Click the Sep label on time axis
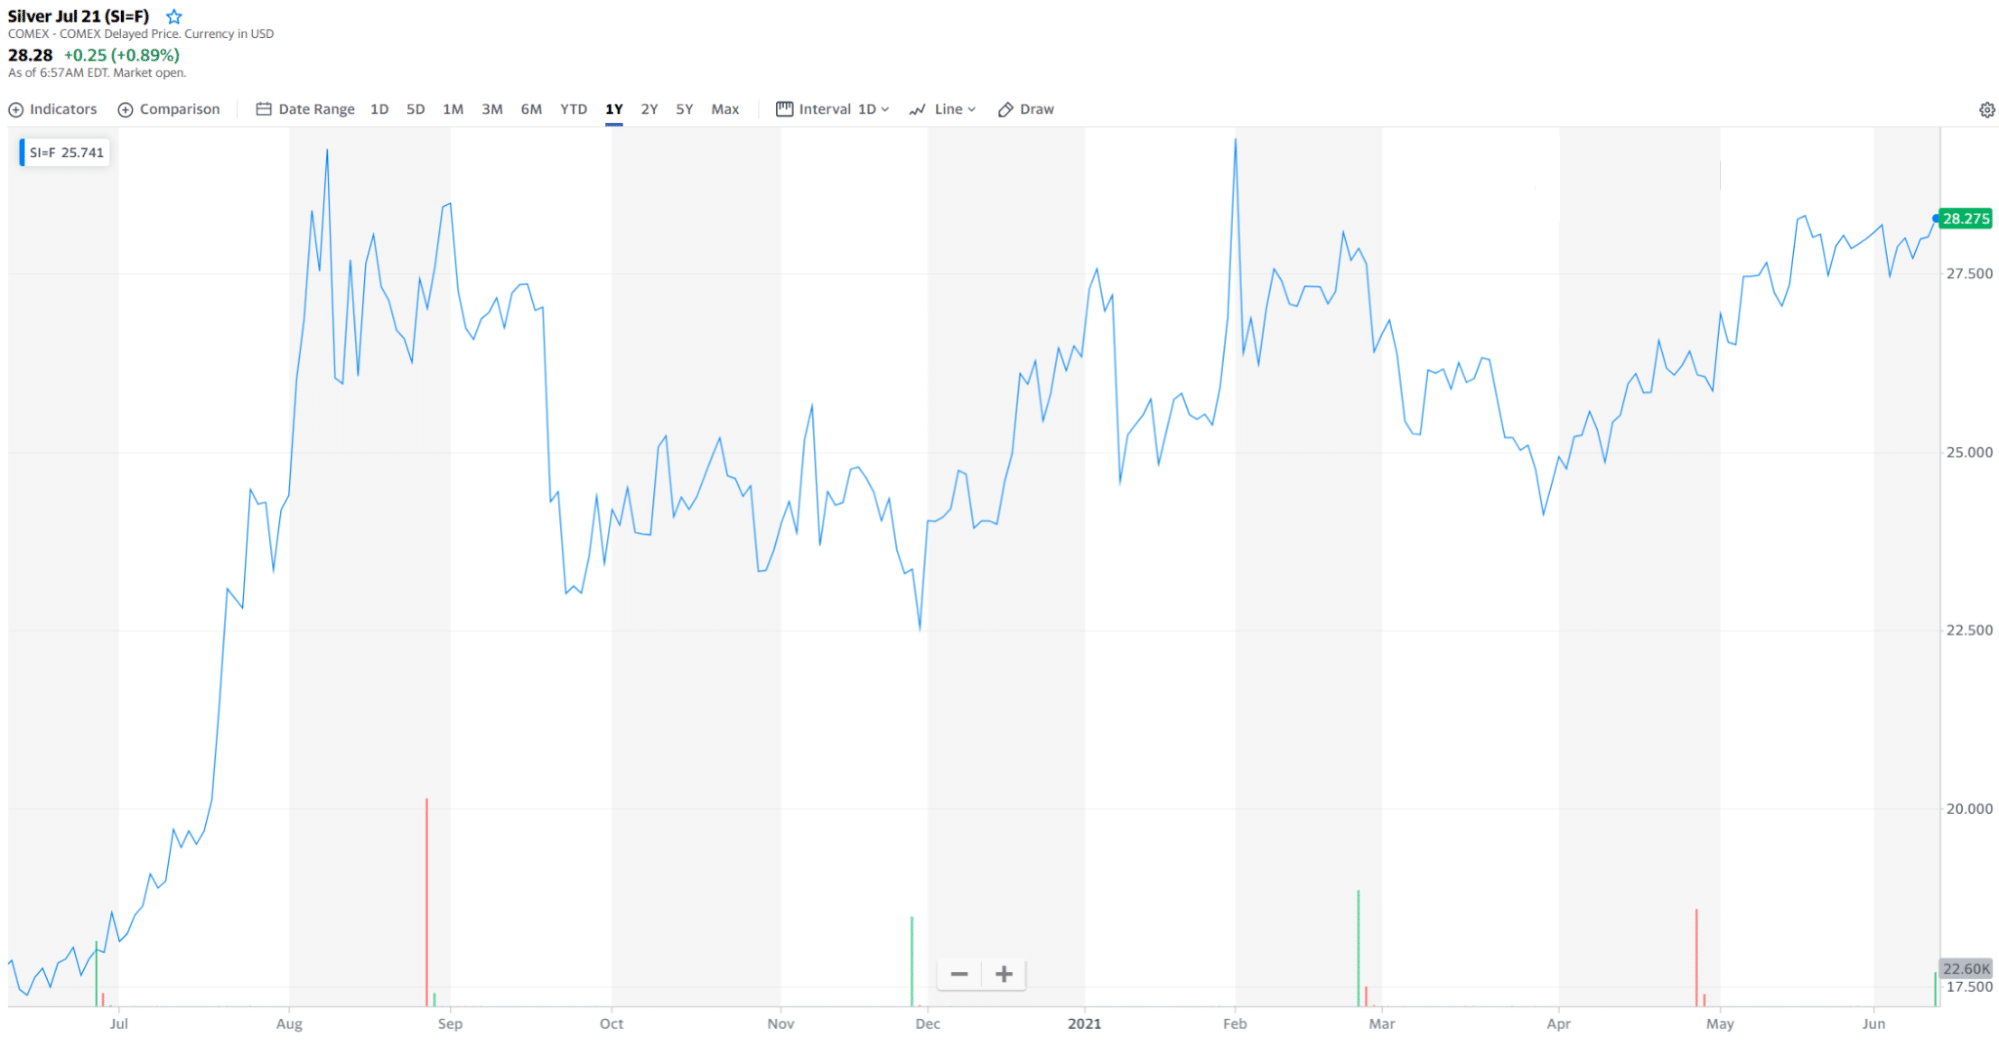The width and height of the screenshot is (1999, 1050). coord(450,1024)
